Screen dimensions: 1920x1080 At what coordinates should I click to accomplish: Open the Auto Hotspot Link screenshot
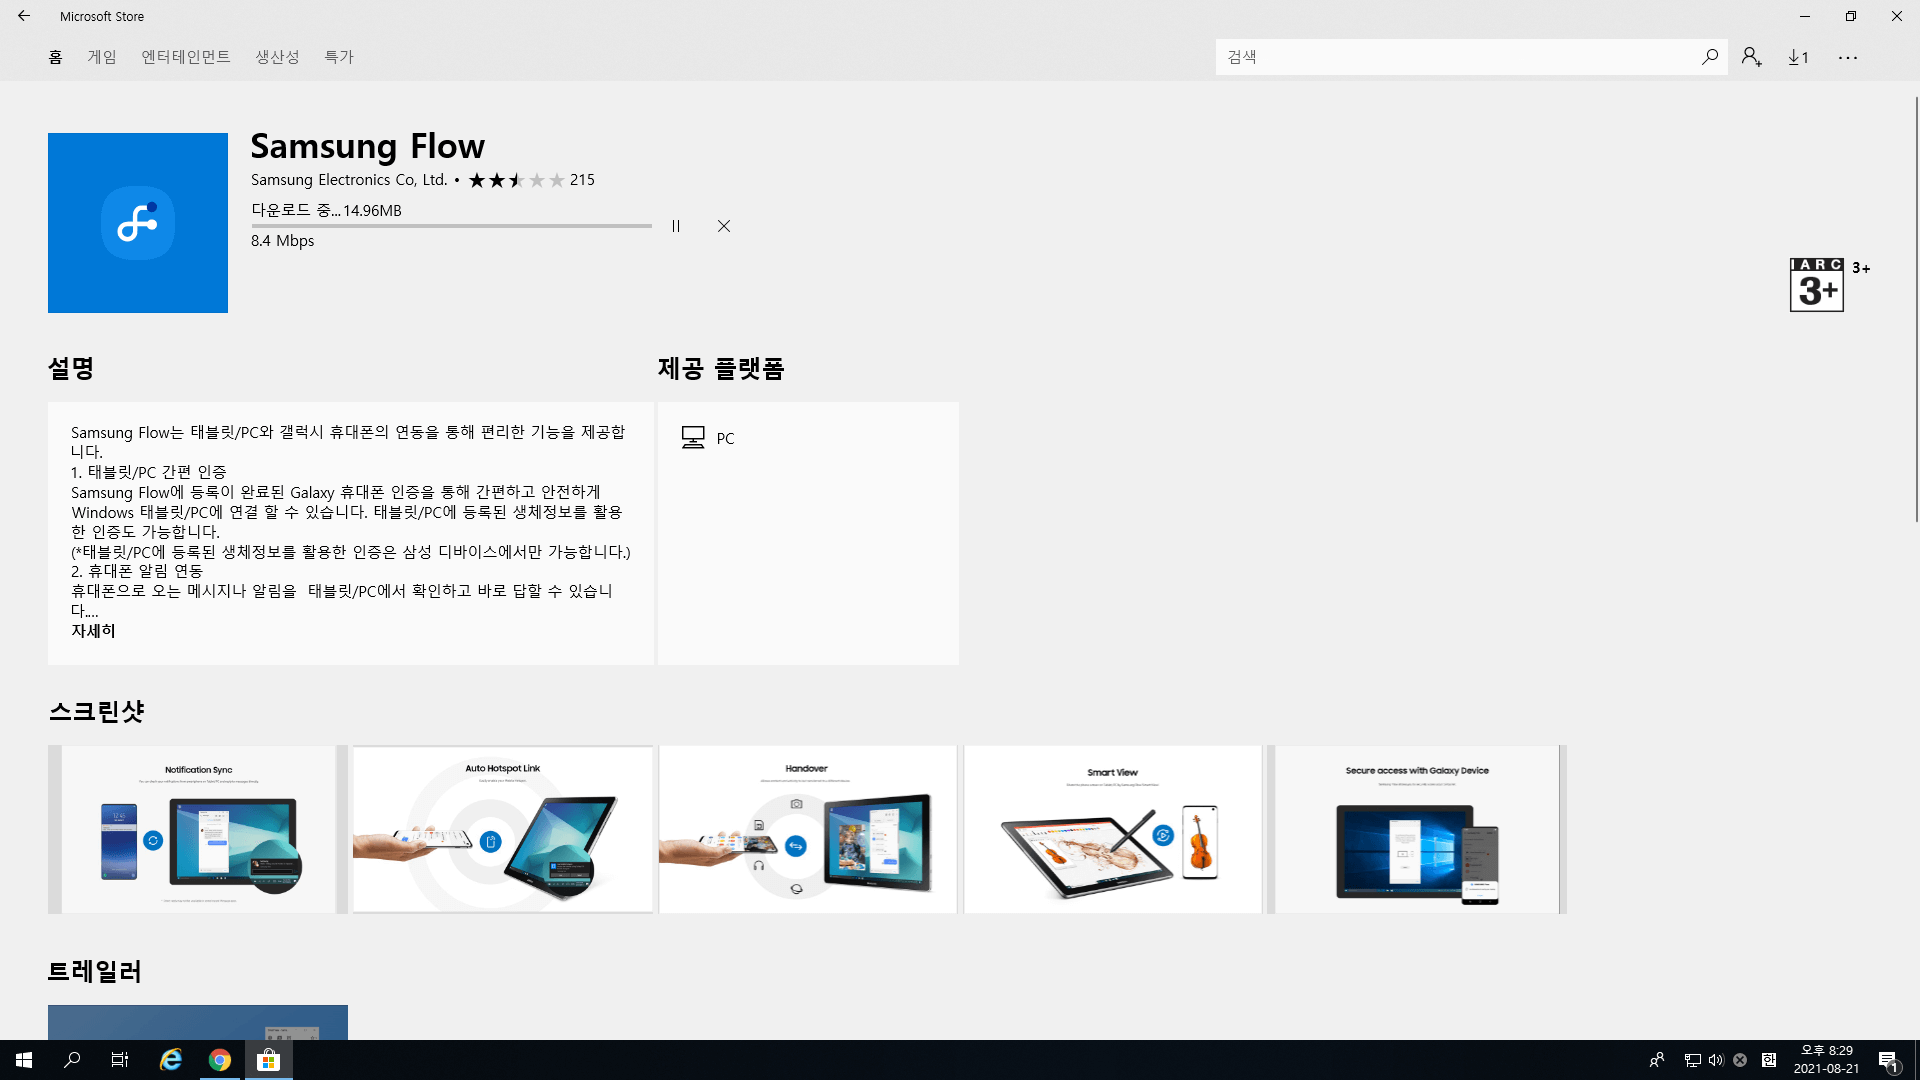503,829
